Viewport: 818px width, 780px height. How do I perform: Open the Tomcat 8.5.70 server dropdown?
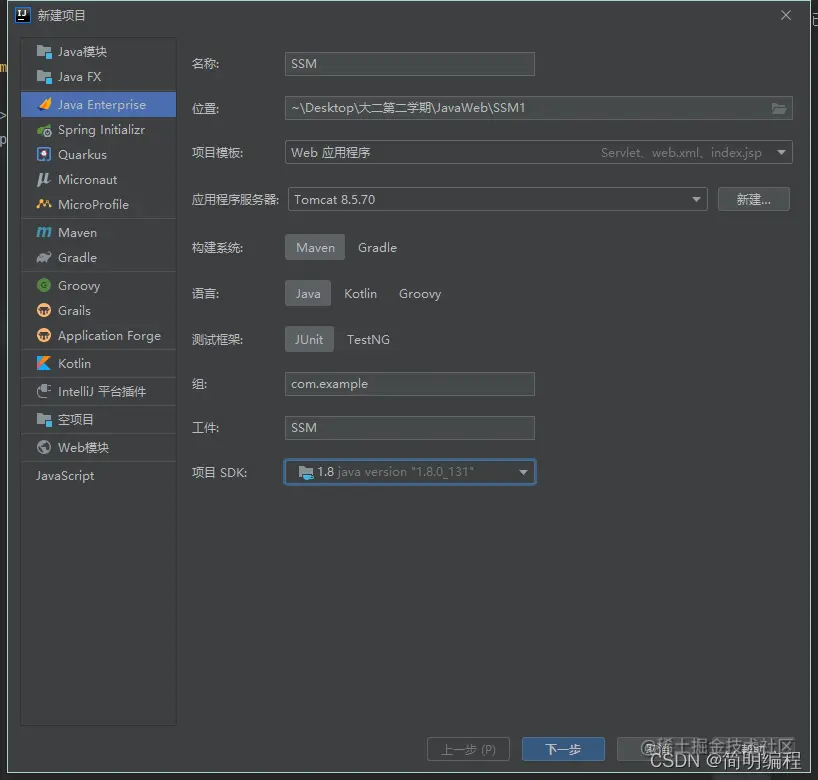click(x=695, y=198)
